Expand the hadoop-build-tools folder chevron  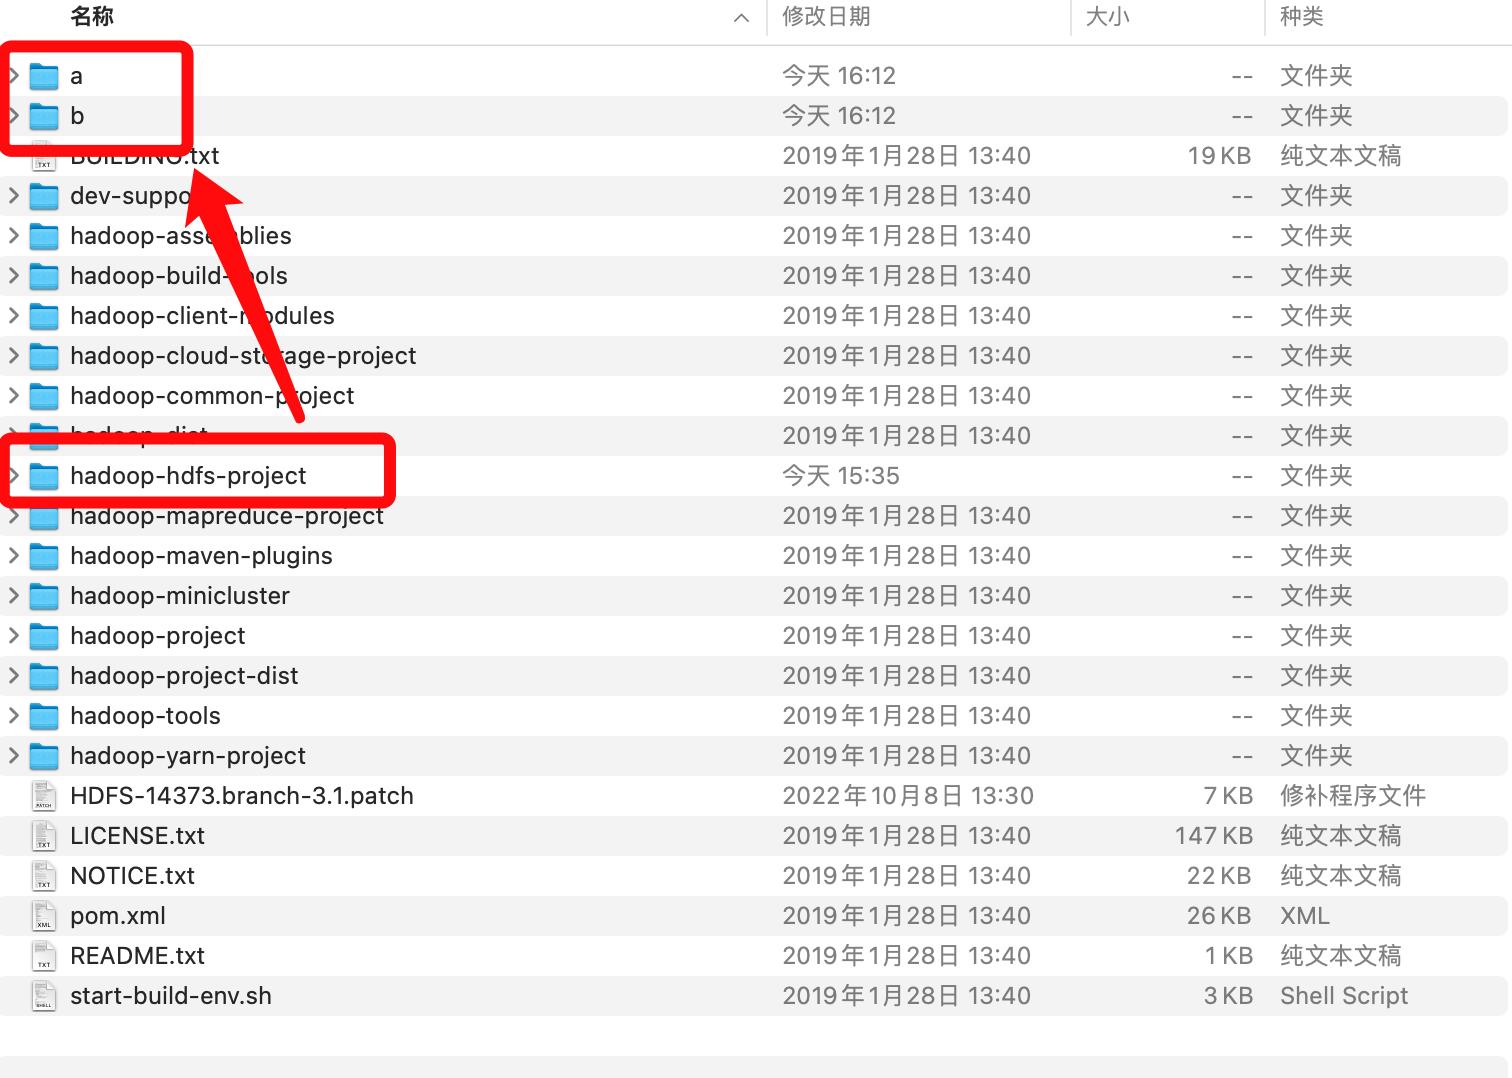pos(14,276)
